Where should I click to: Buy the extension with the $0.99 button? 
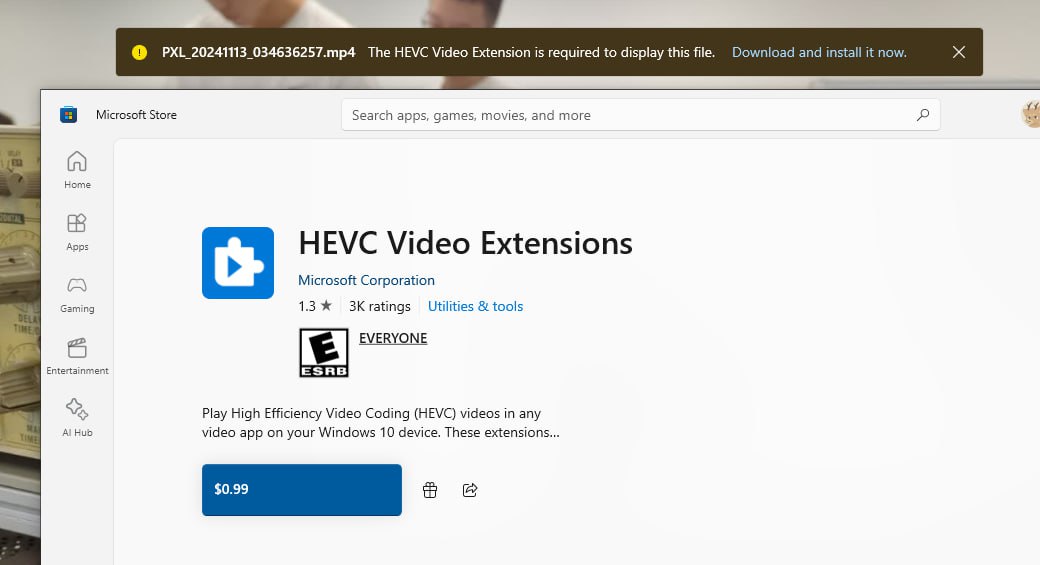[301, 490]
